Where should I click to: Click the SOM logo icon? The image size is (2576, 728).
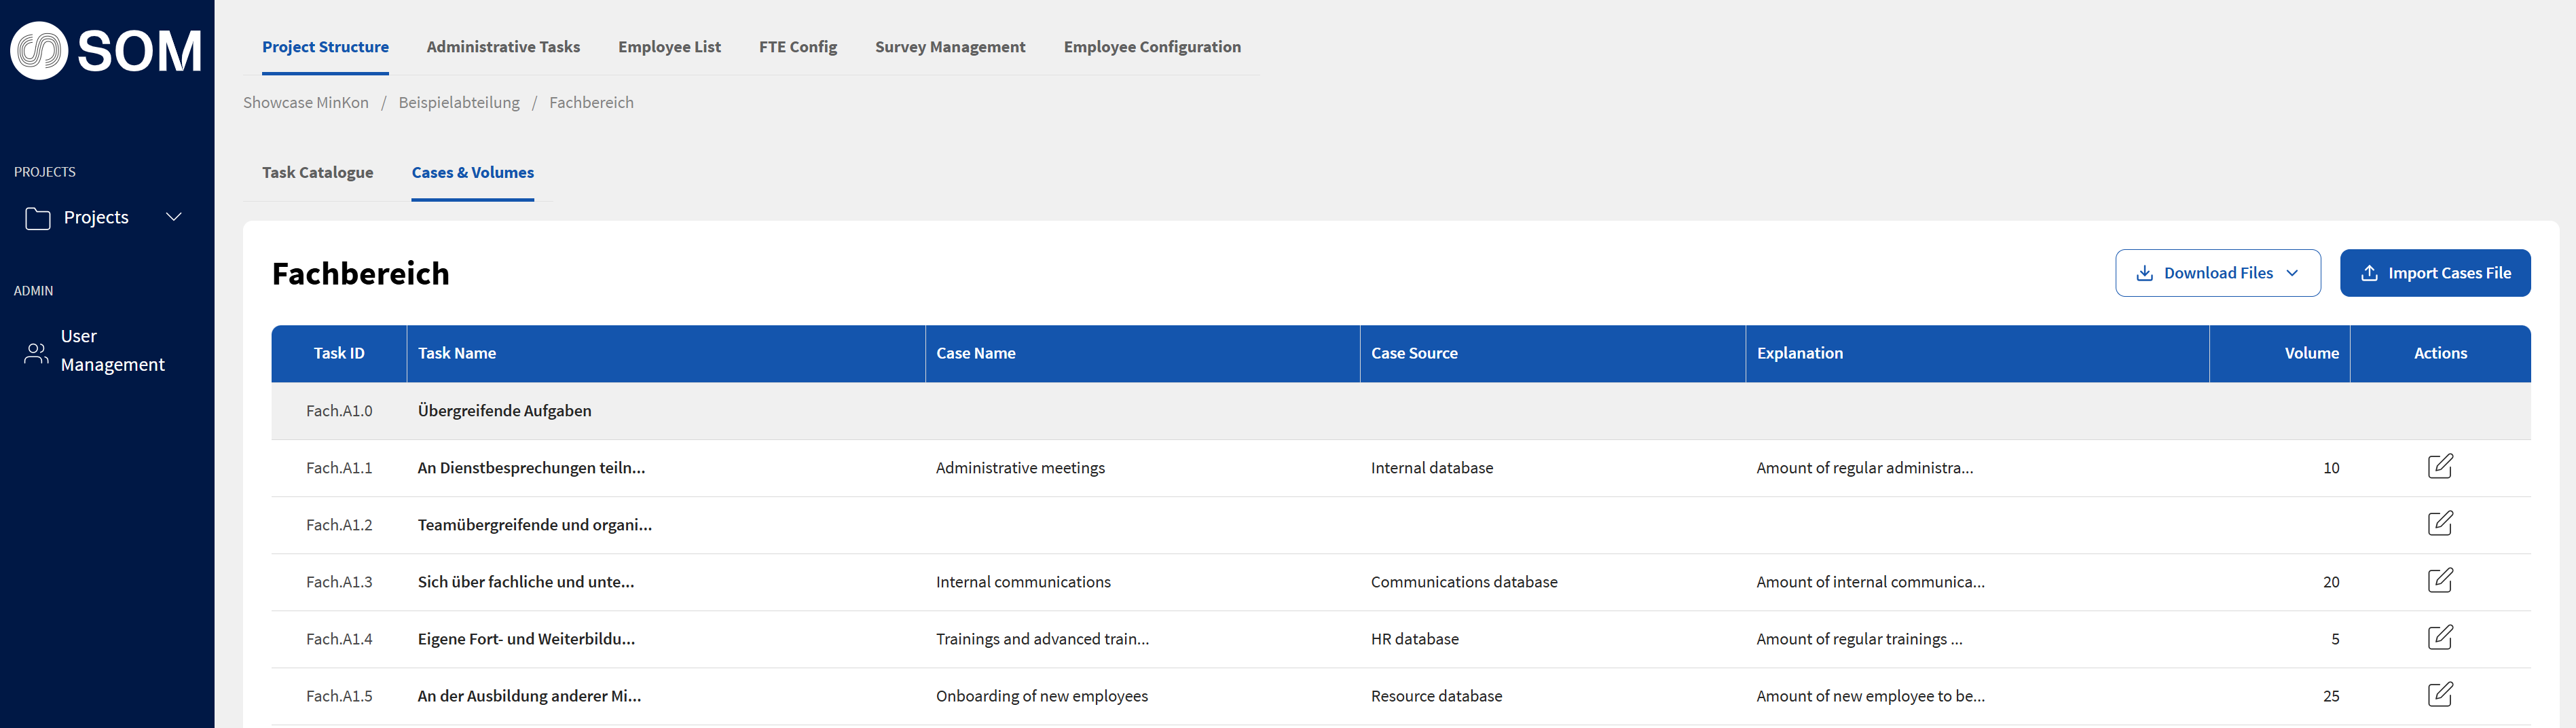(39, 51)
